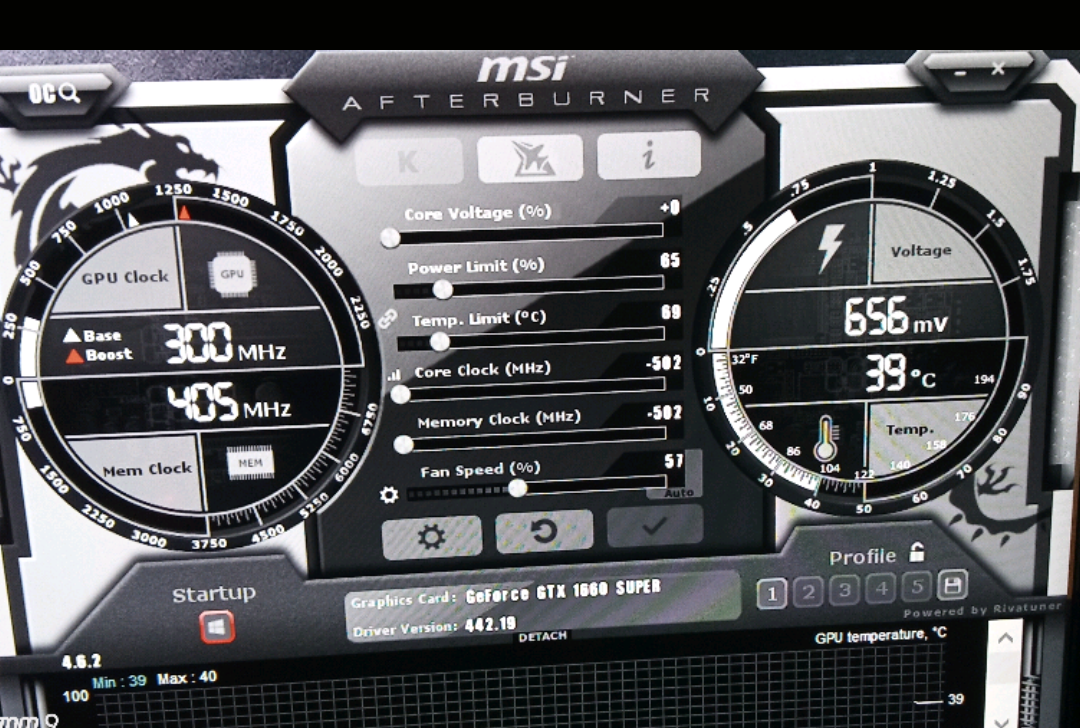The width and height of the screenshot is (1080, 728).
Task: Click the Mem Clock label
Action: tap(147, 470)
